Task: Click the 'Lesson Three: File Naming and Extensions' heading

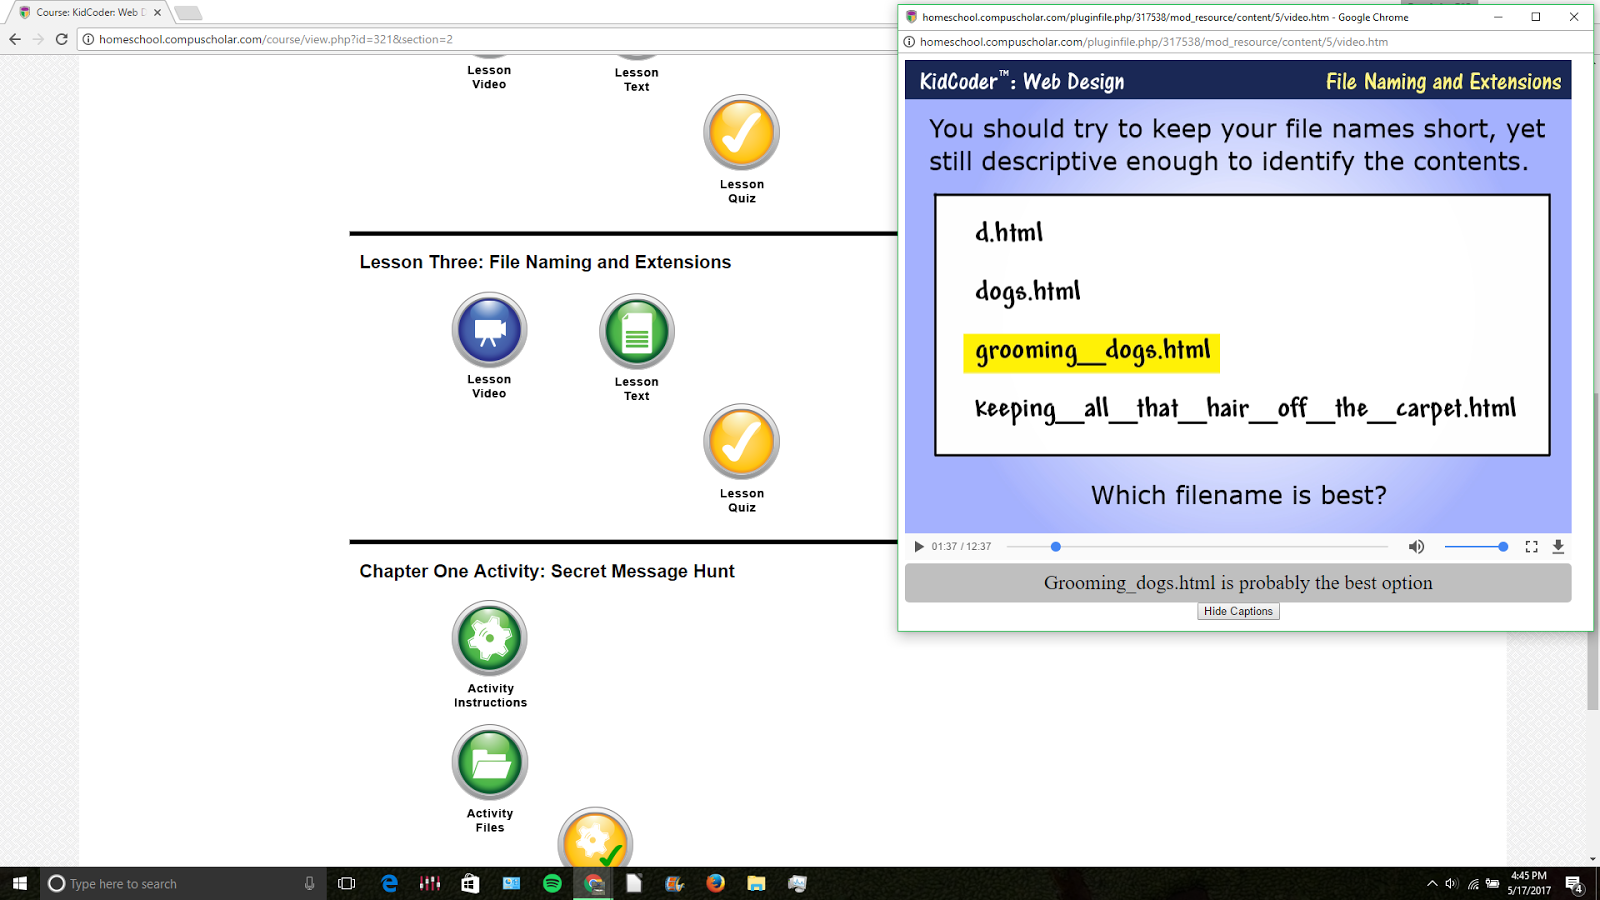Action: coord(545,262)
